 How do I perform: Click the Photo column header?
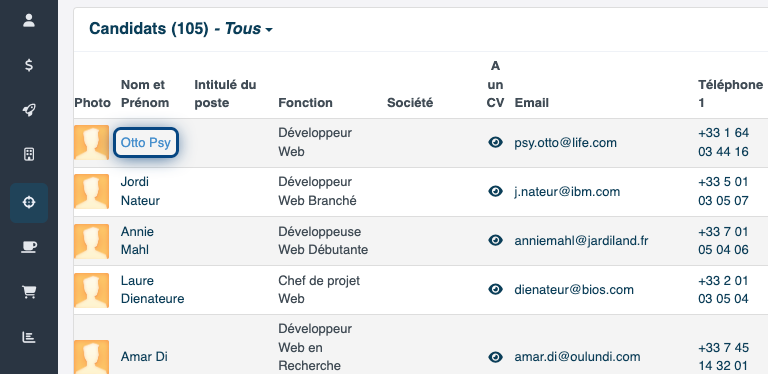93,103
